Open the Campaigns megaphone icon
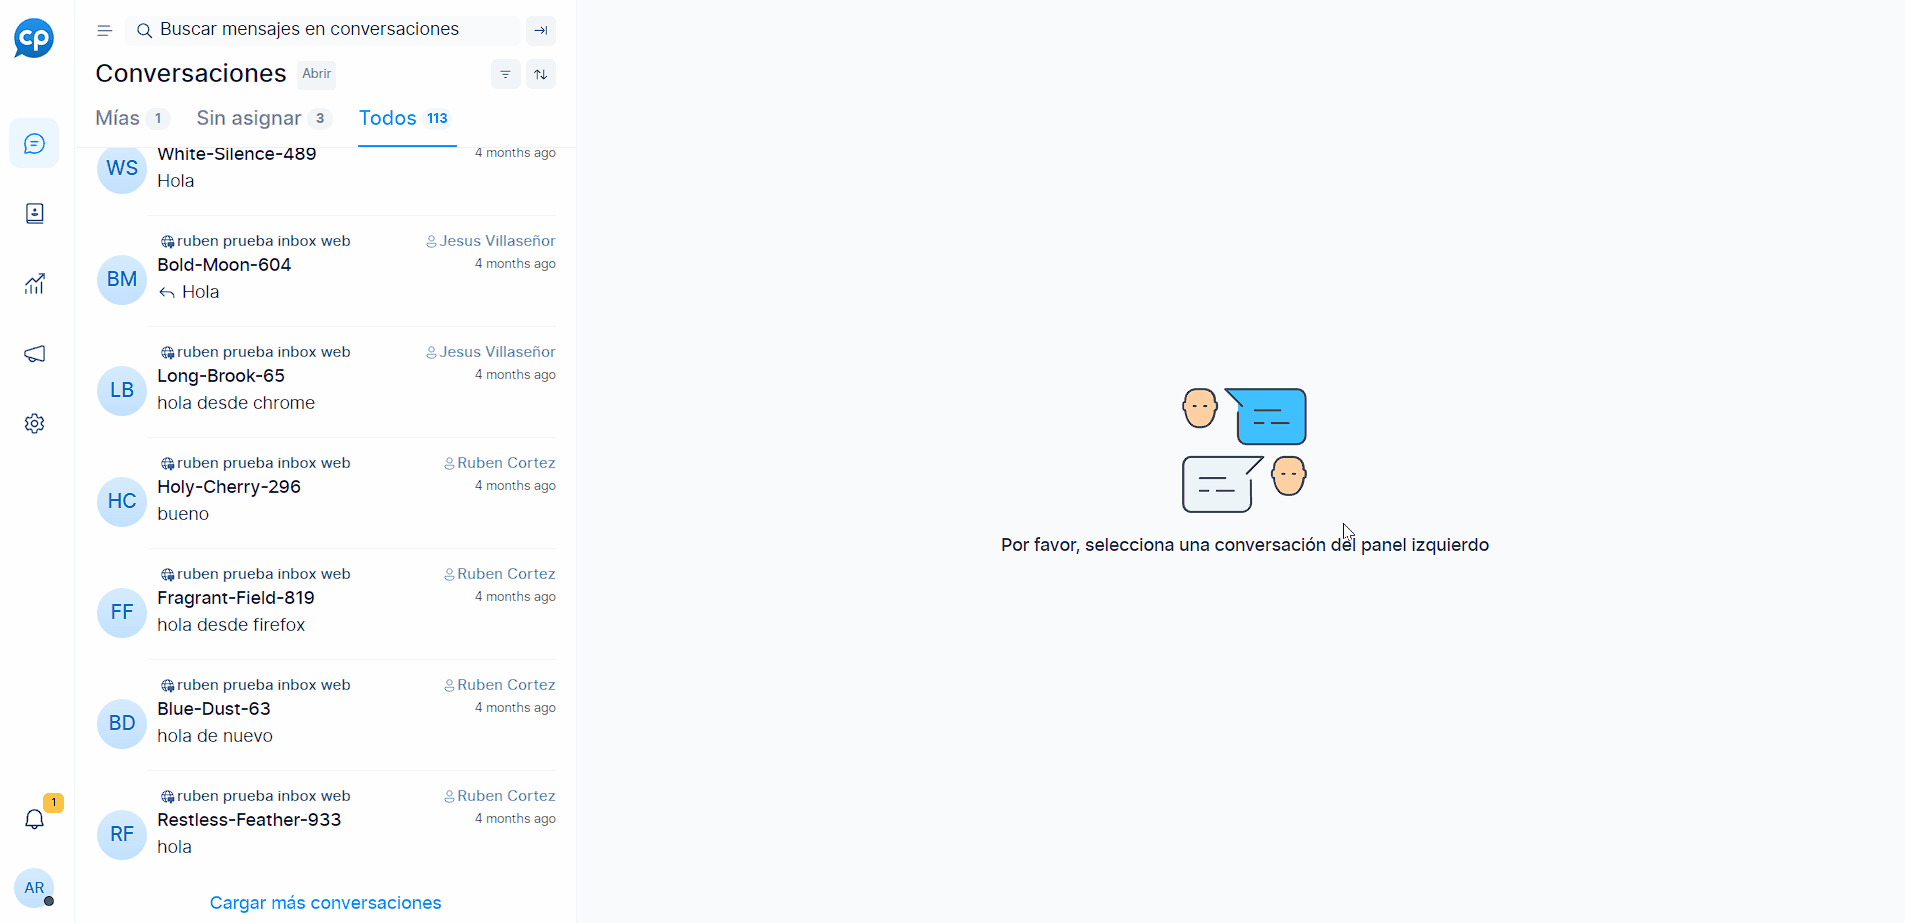The width and height of the screenshot is (1905, 923). [35, 353]
